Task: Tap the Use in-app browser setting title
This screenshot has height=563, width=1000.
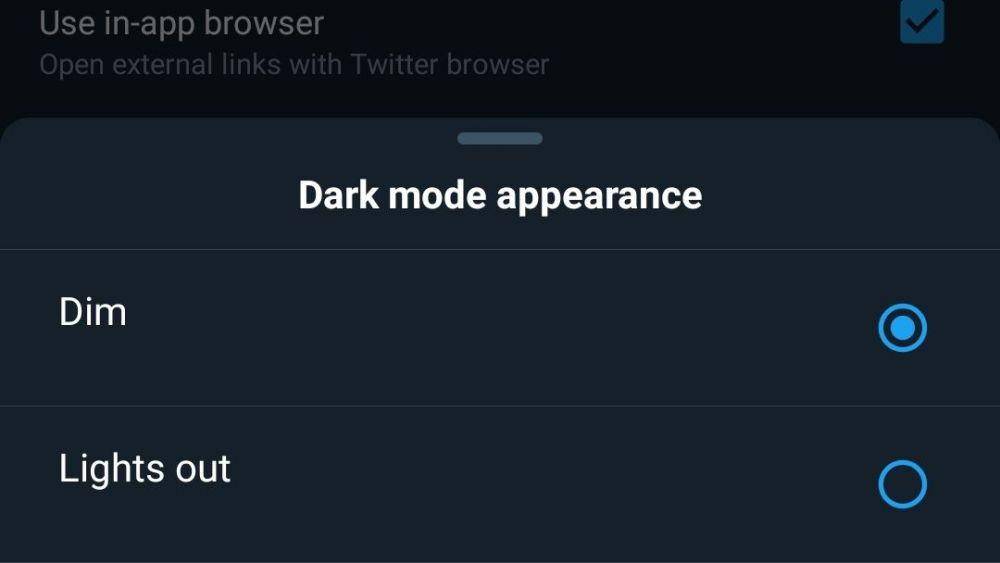Action: point(182,24)
